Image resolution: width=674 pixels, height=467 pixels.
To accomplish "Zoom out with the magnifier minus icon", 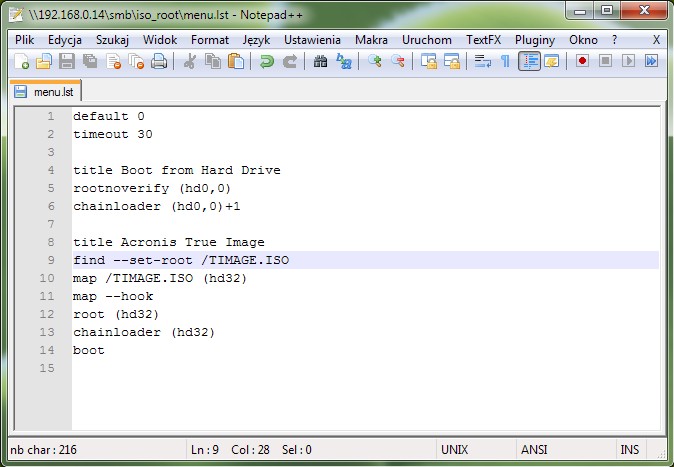I will [x=398, y=61].
